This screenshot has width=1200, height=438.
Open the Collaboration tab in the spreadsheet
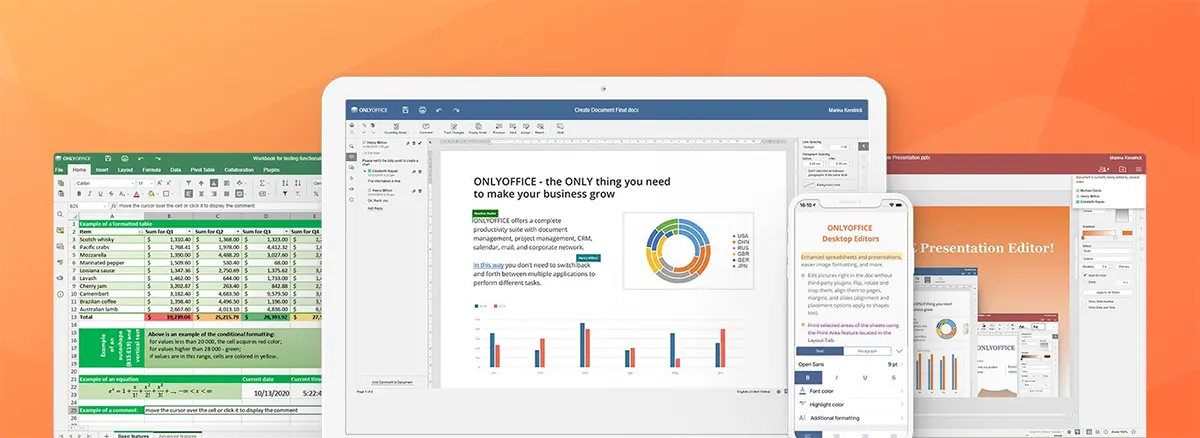pos(239,170)
